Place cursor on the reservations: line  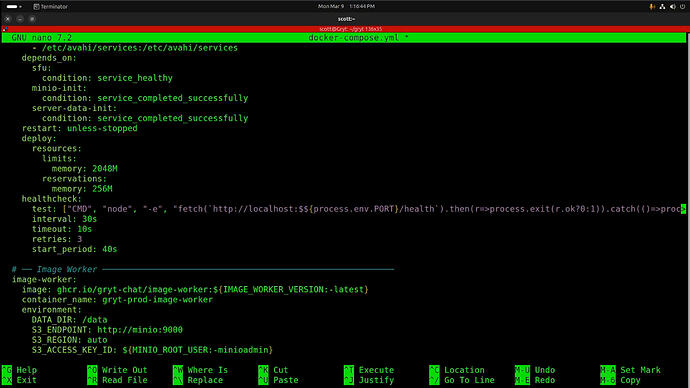coord(74,179)
